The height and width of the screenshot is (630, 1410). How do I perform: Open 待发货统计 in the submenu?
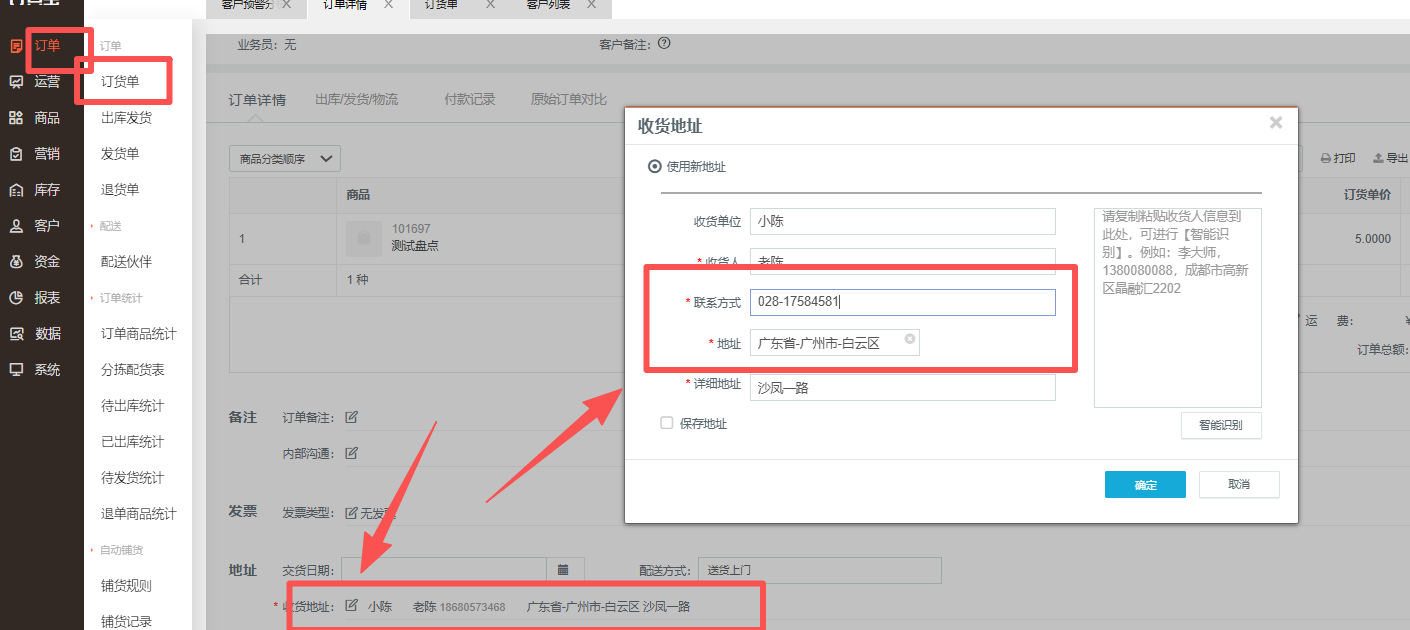click(133, 478)
